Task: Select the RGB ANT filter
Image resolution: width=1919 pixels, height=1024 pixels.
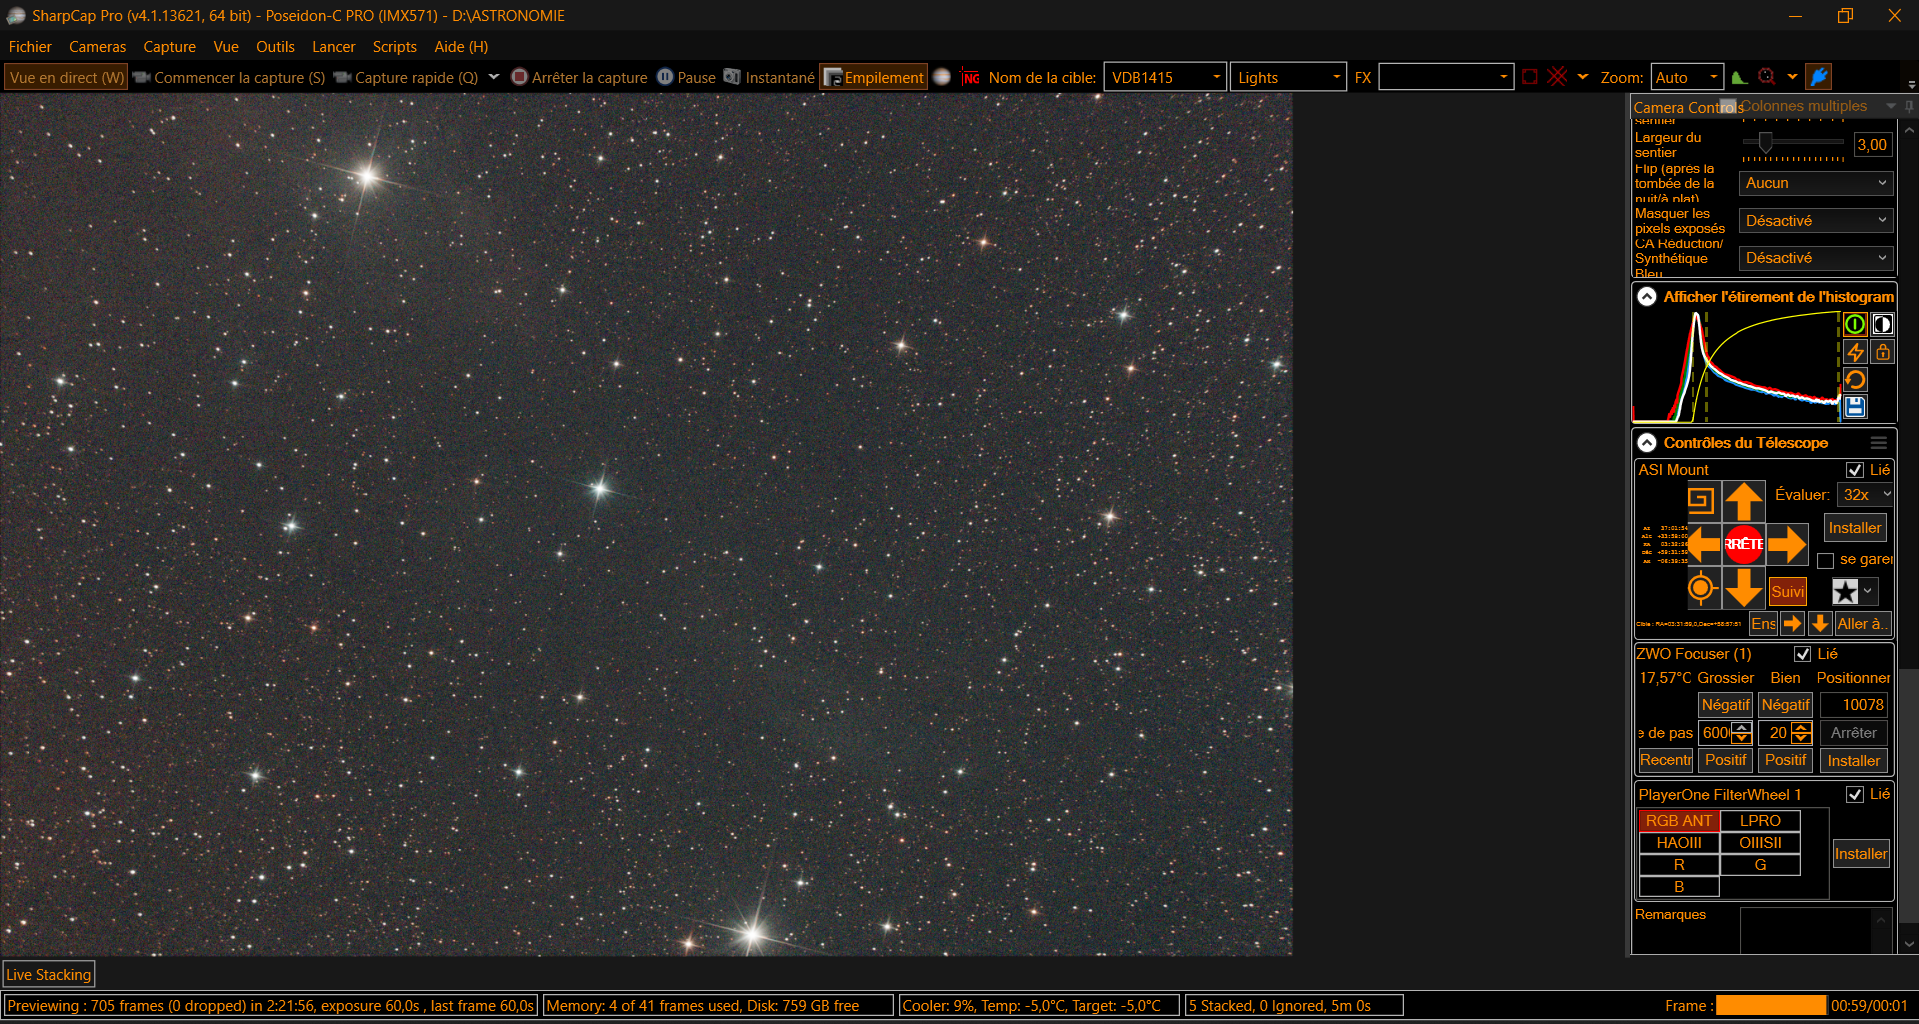Action: point(1679,821)
